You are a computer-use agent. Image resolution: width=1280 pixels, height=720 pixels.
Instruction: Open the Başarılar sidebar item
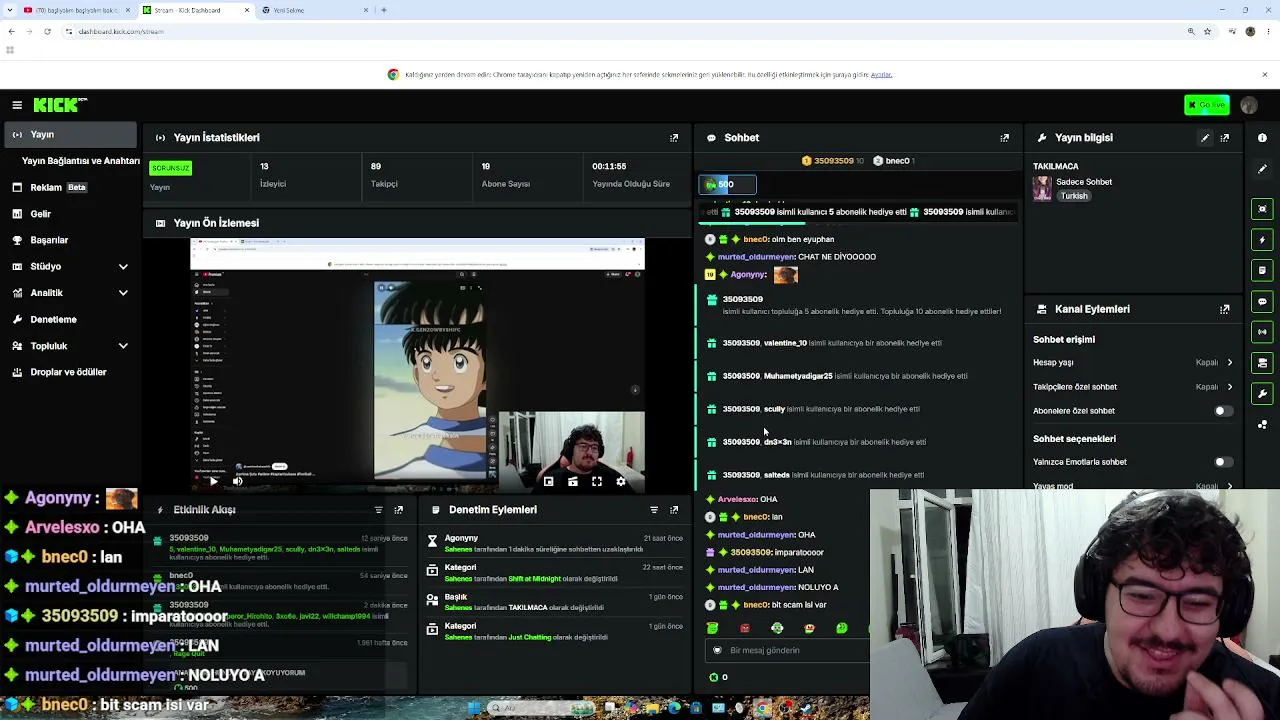pyautogui.click(x=70, y=240)
